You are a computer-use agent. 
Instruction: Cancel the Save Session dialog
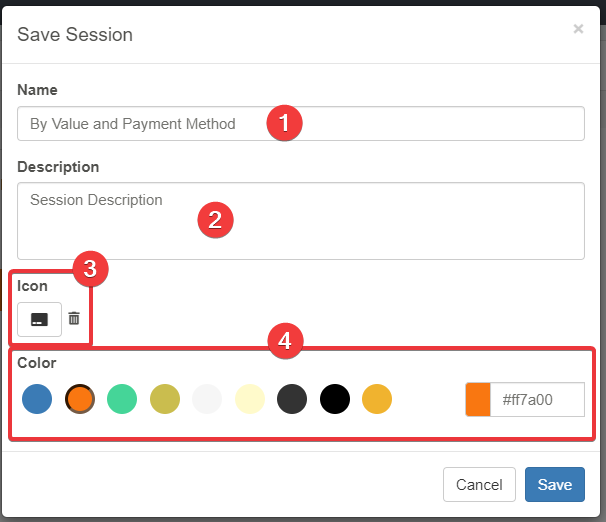pyautogui.click(x=479, y=485)
